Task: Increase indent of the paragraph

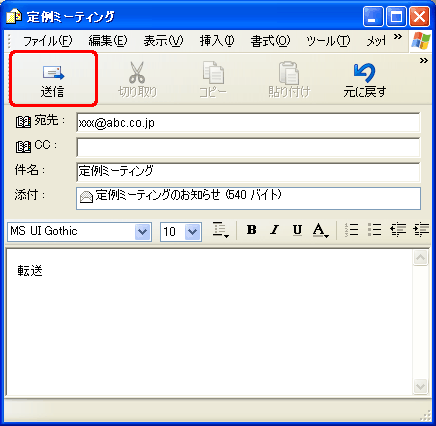Action: point(421,230)
